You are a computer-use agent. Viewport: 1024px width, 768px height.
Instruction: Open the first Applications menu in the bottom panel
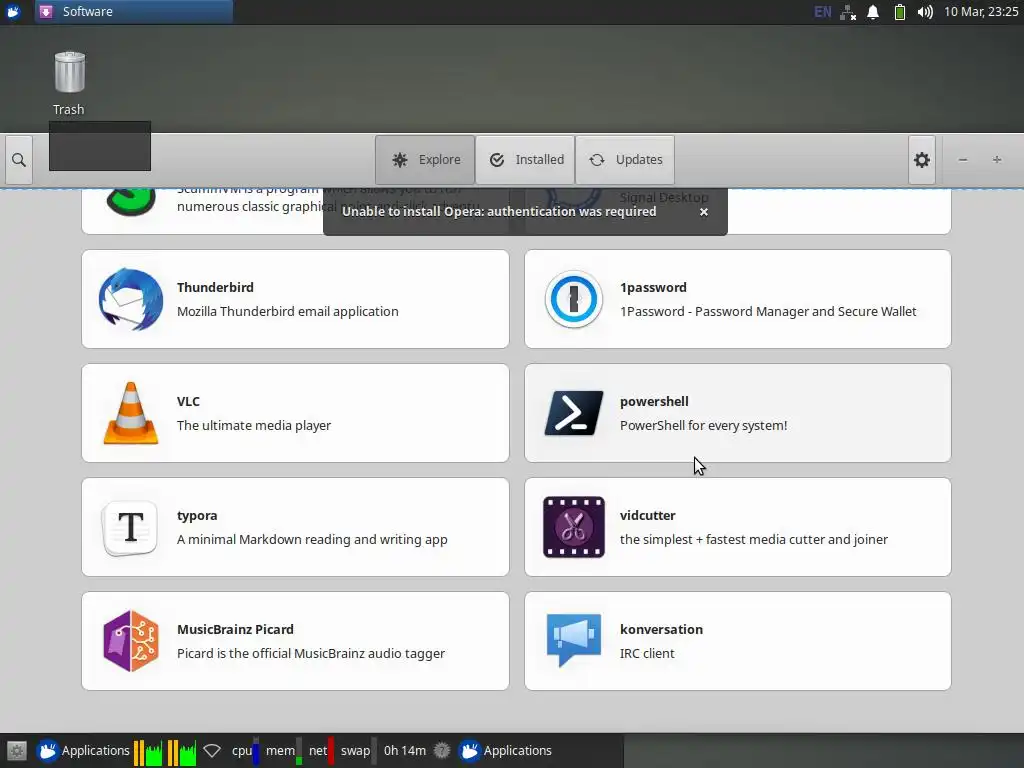tap(83, 751)
